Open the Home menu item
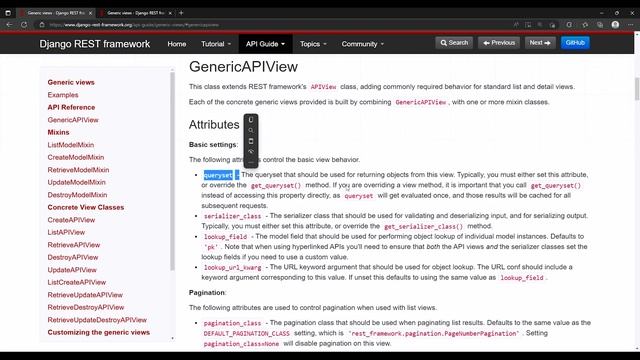 177,44
